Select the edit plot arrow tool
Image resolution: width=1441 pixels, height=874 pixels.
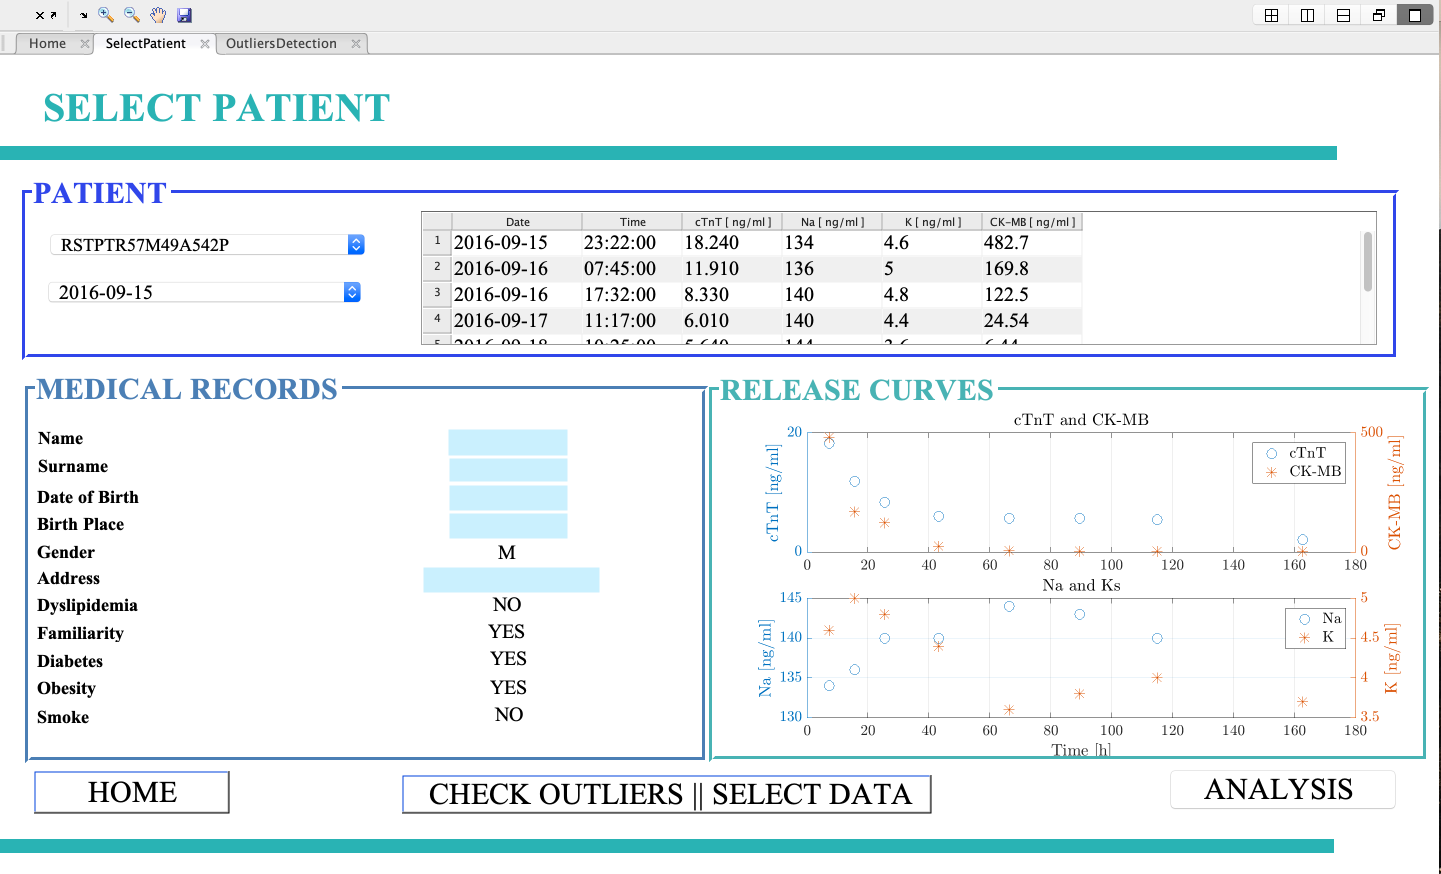click(x=84, y=15)
